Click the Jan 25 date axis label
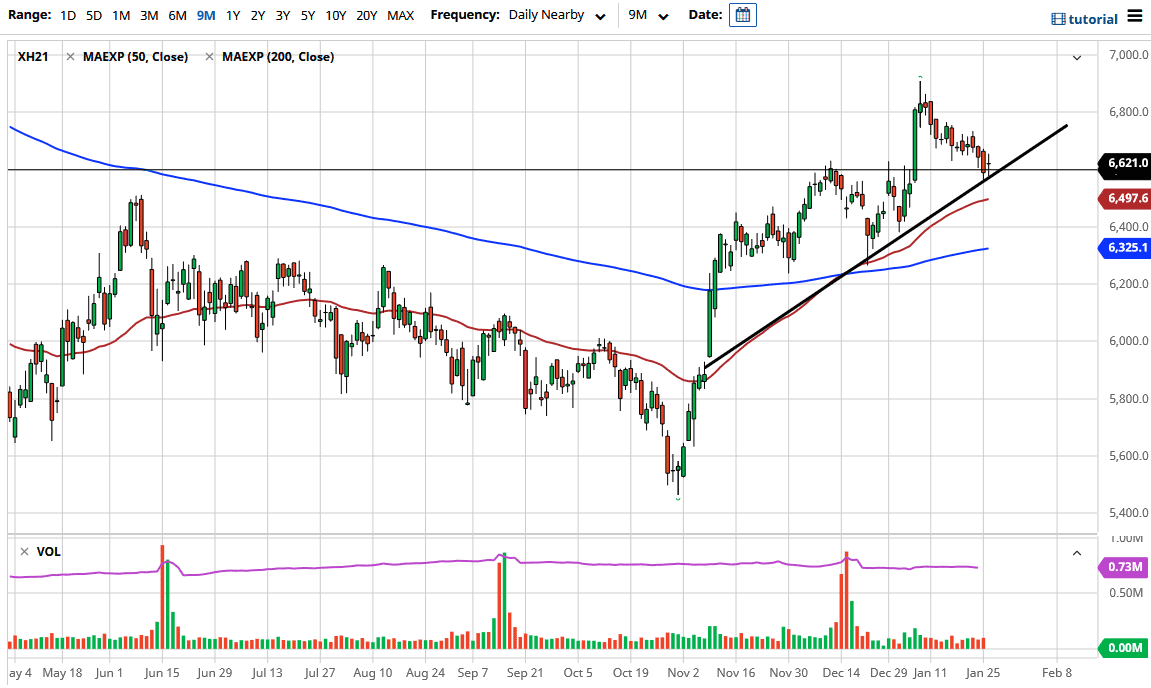 (983, 673)
